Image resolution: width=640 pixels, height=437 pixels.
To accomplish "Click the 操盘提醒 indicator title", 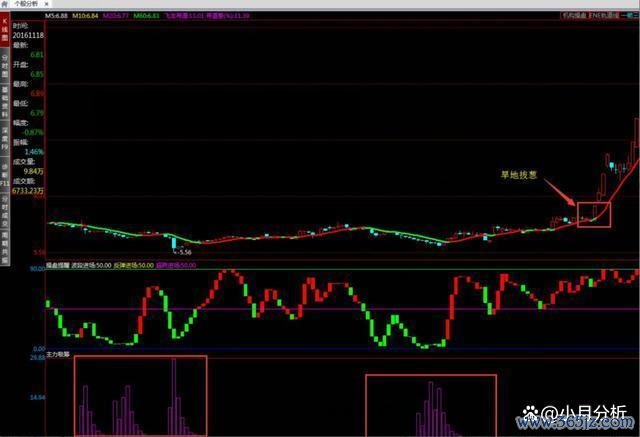I will point(58,265).
